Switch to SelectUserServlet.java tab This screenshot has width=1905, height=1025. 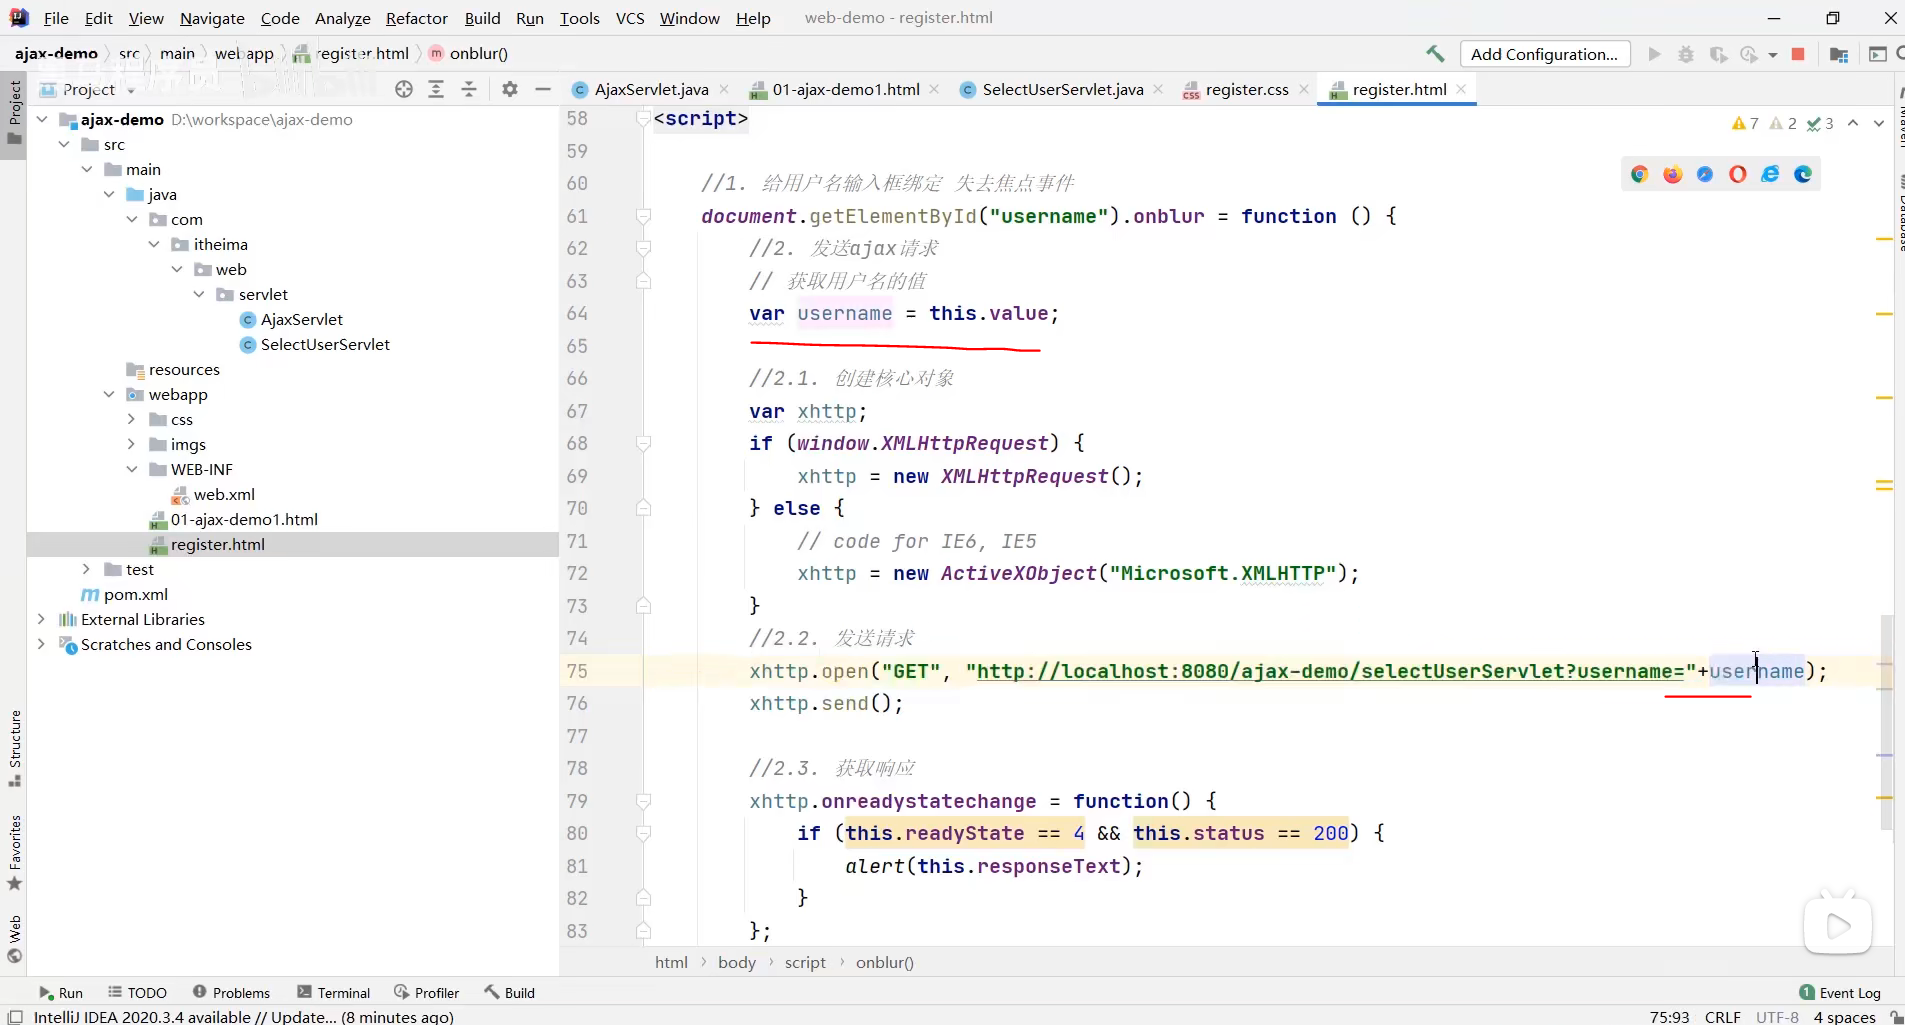pyautogui.click(x=1062, y=89)
